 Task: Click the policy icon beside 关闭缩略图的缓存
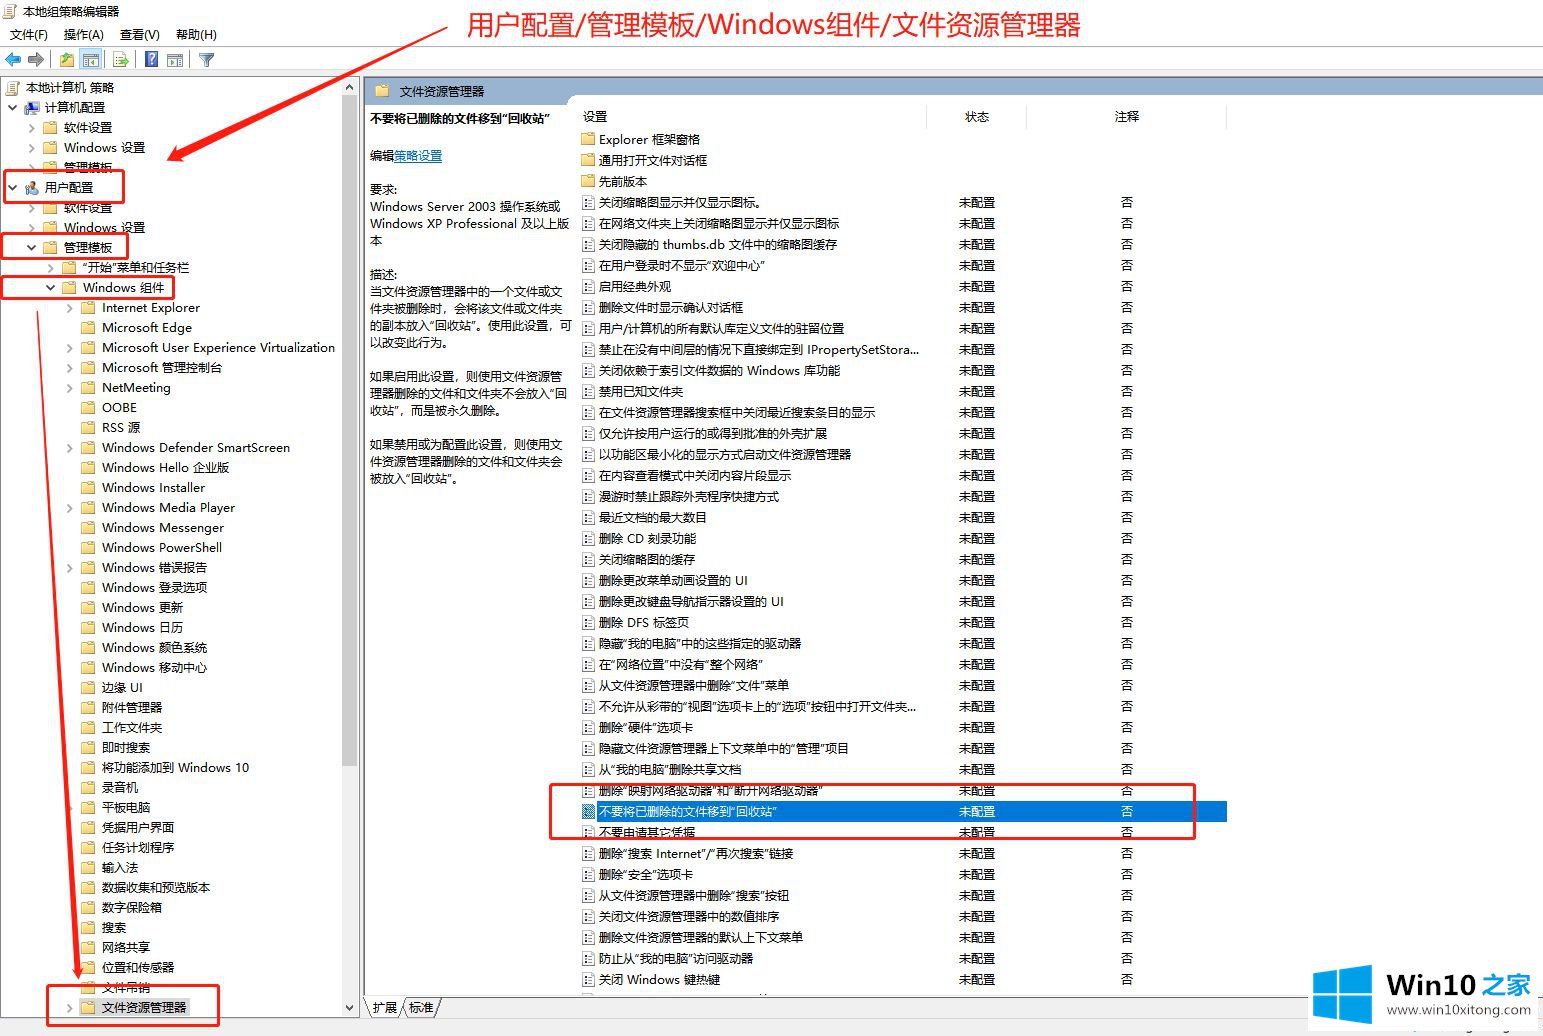[x=589, y=559]
